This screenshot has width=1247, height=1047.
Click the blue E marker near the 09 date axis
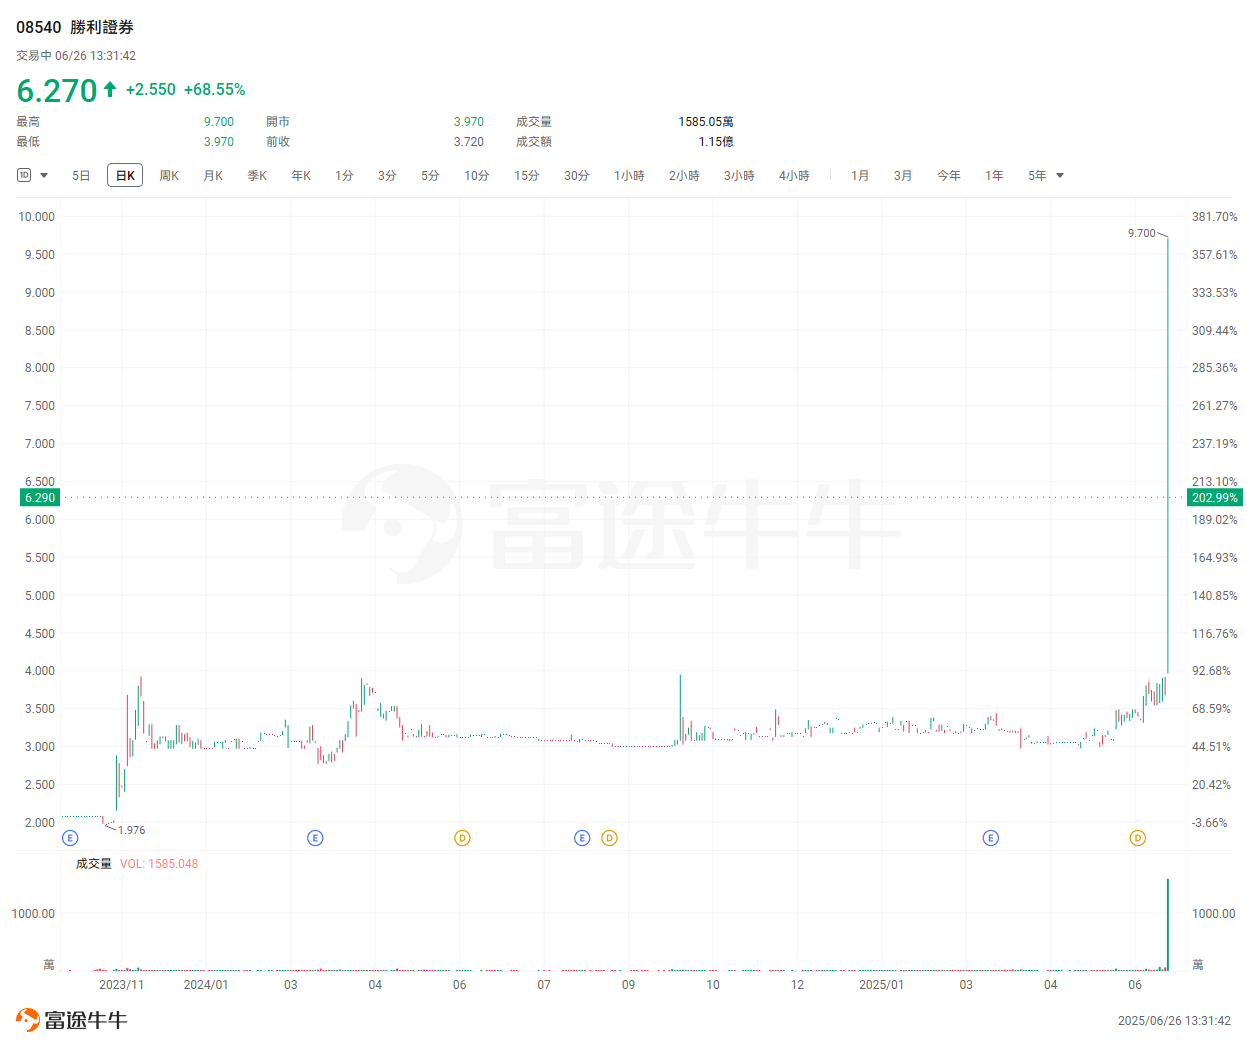tap(582, 837)
